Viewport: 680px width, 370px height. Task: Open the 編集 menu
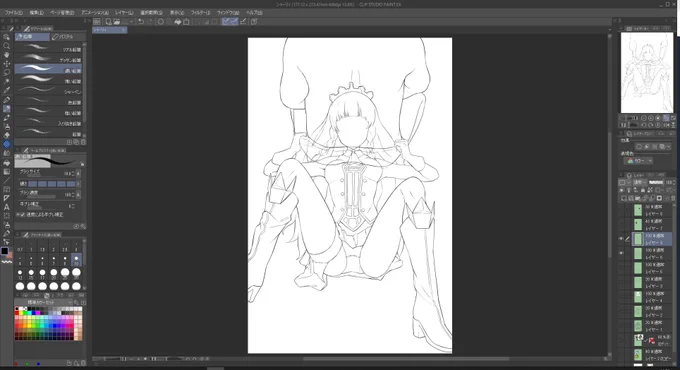36,13
